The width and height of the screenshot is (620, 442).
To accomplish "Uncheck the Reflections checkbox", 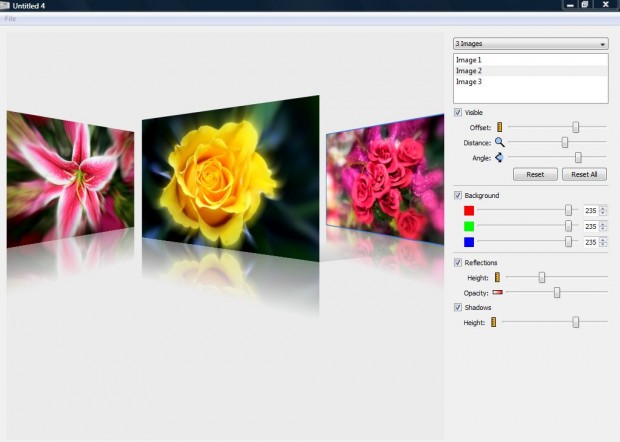I will tap(458, 262).
